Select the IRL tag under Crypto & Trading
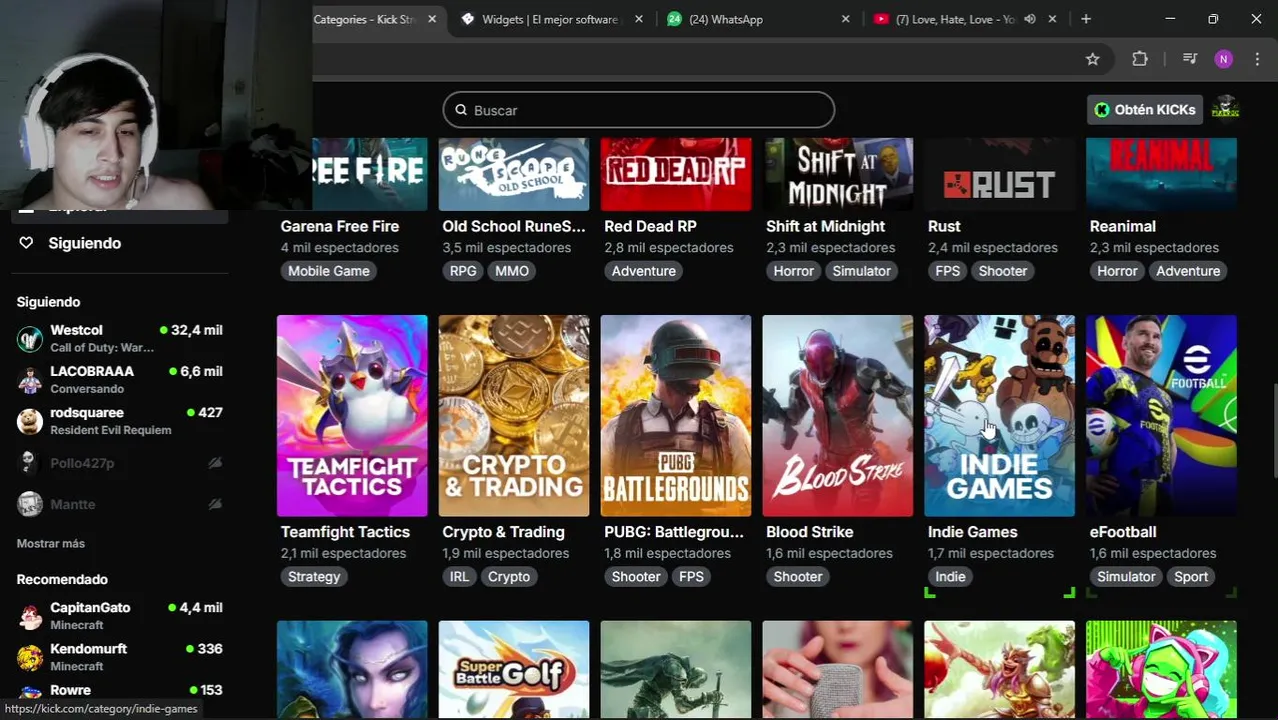This screenshot has width=1278, height=720. click(459, 577)
